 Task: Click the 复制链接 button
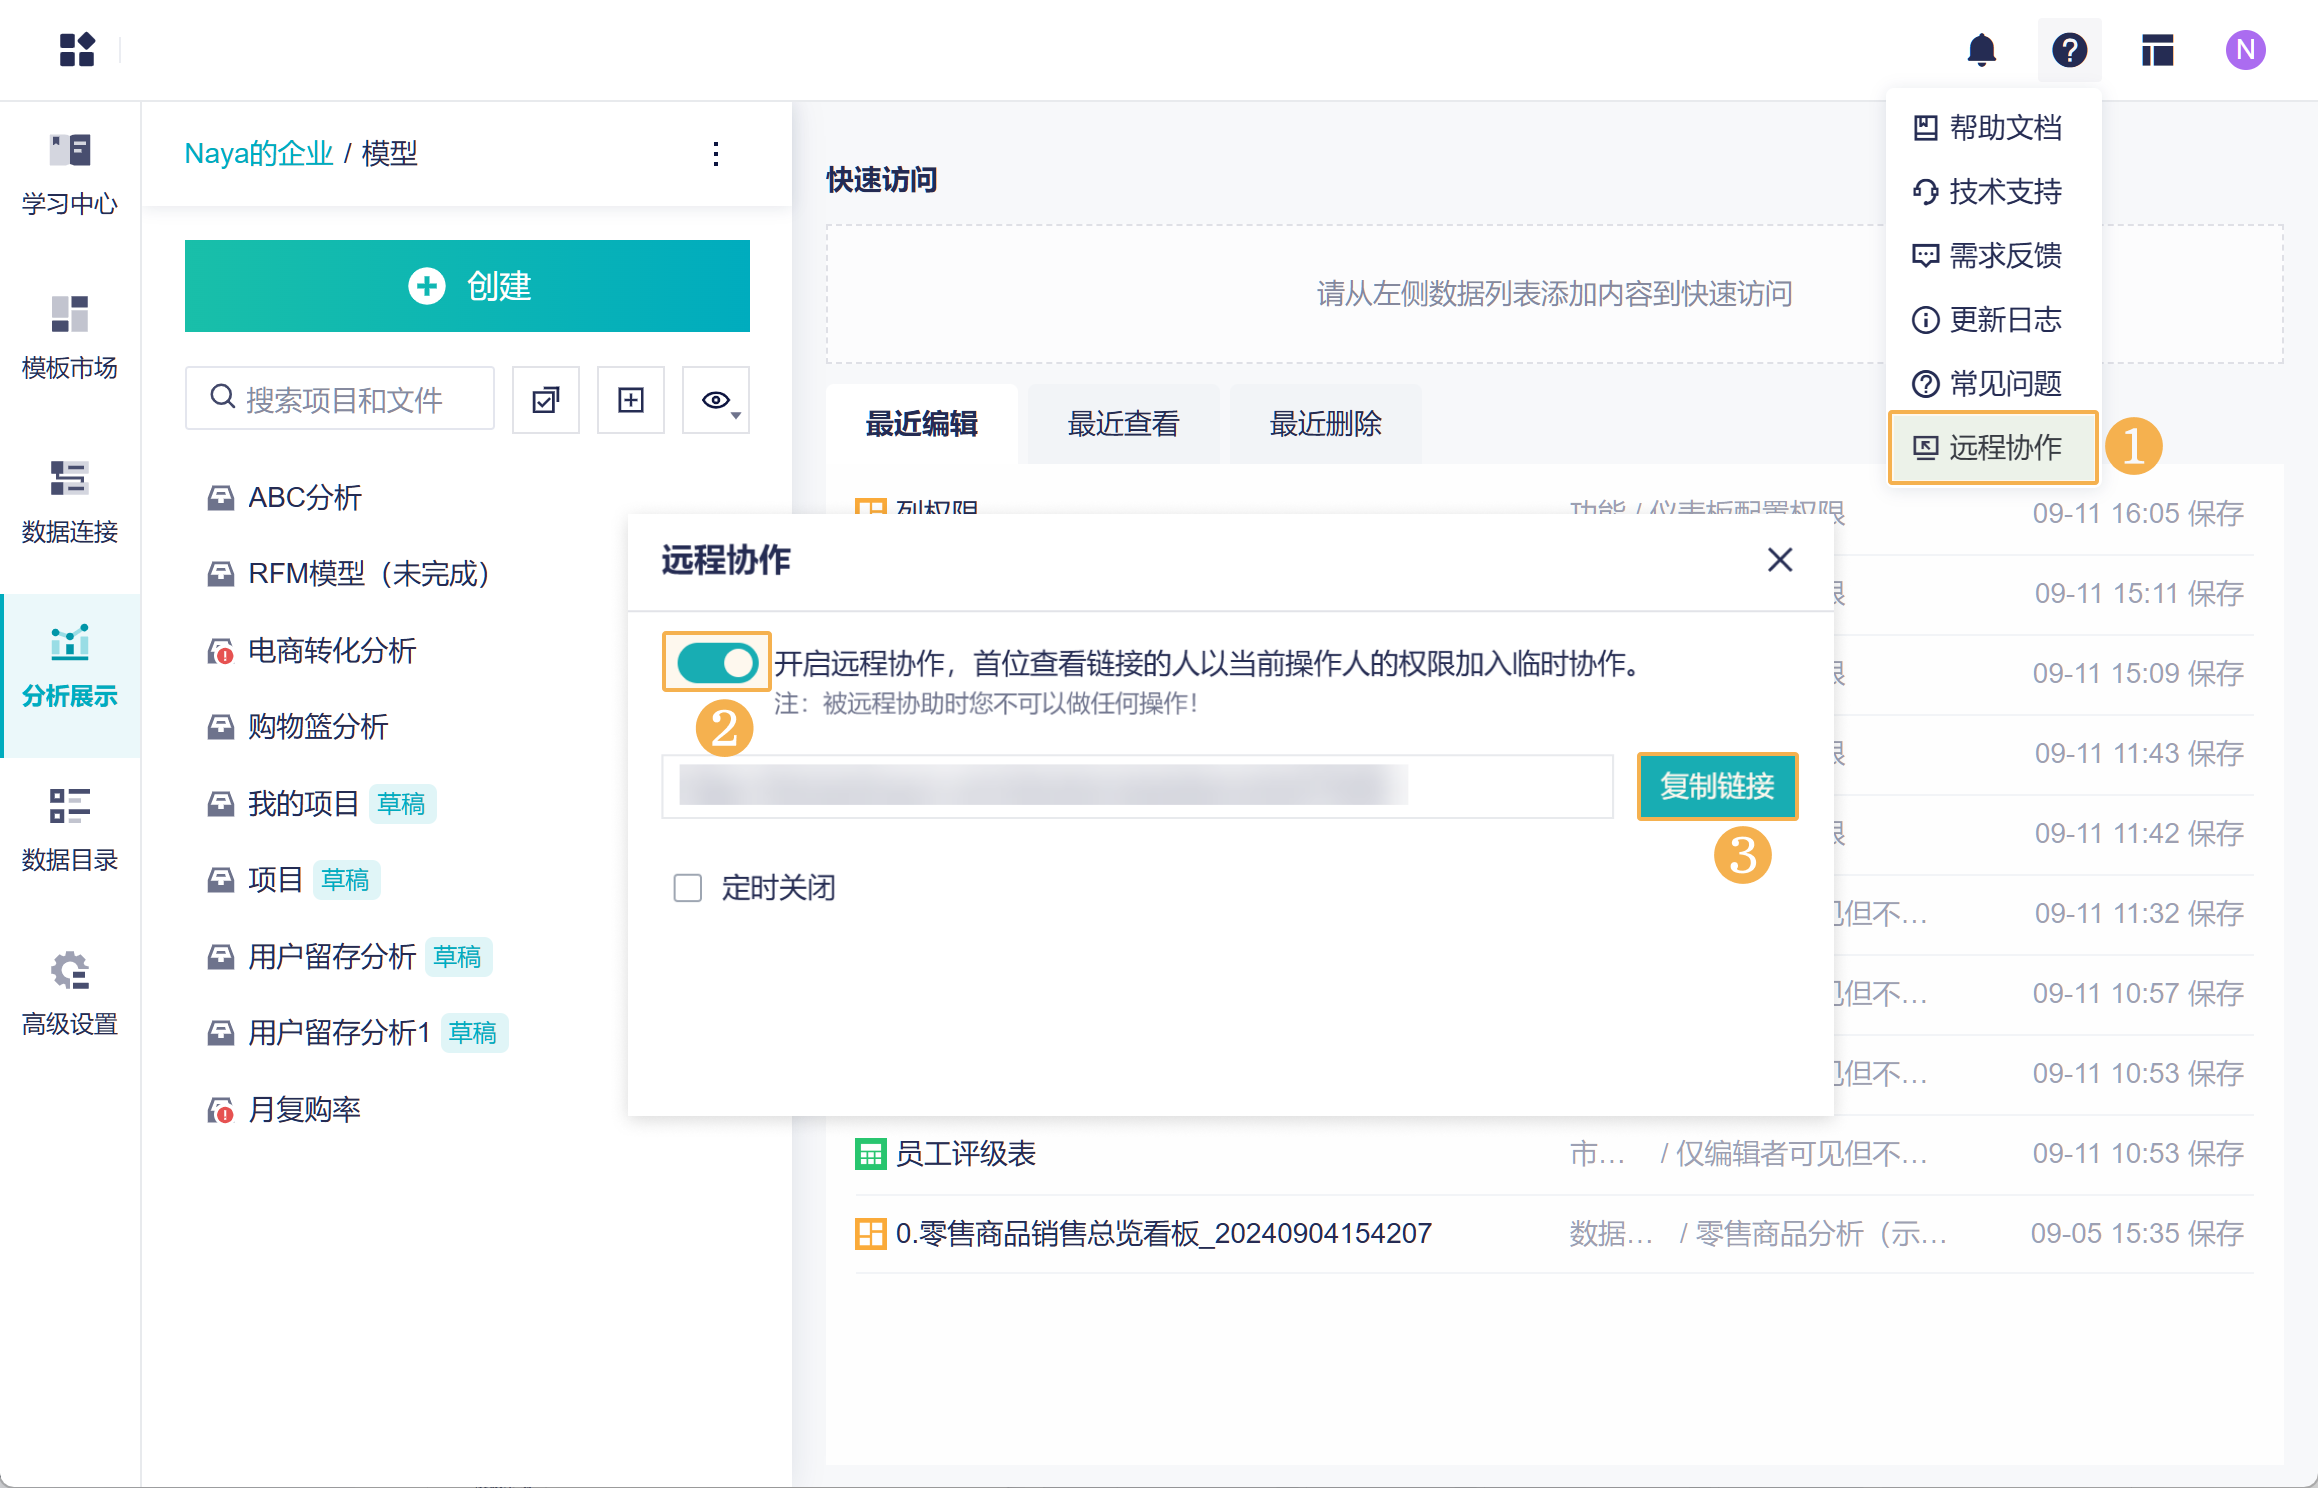(x=1717, y=786)
